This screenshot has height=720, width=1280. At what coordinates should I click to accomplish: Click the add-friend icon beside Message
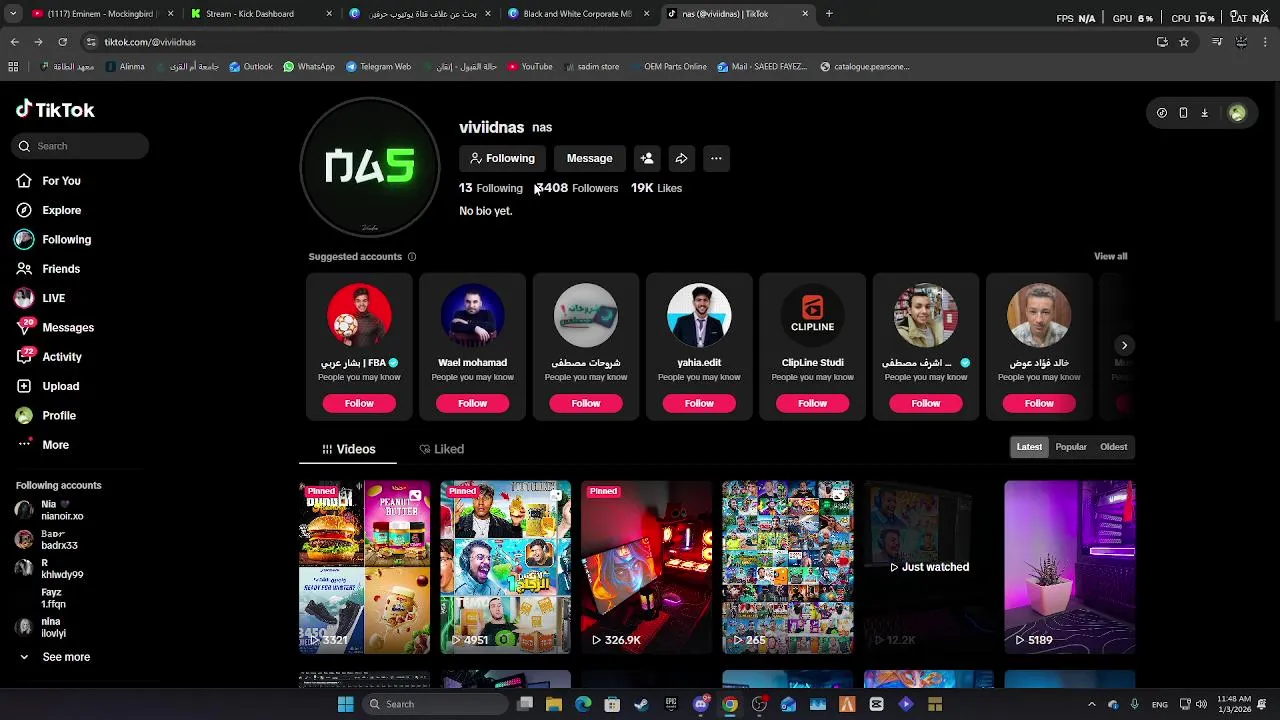(x=647, y=158)
